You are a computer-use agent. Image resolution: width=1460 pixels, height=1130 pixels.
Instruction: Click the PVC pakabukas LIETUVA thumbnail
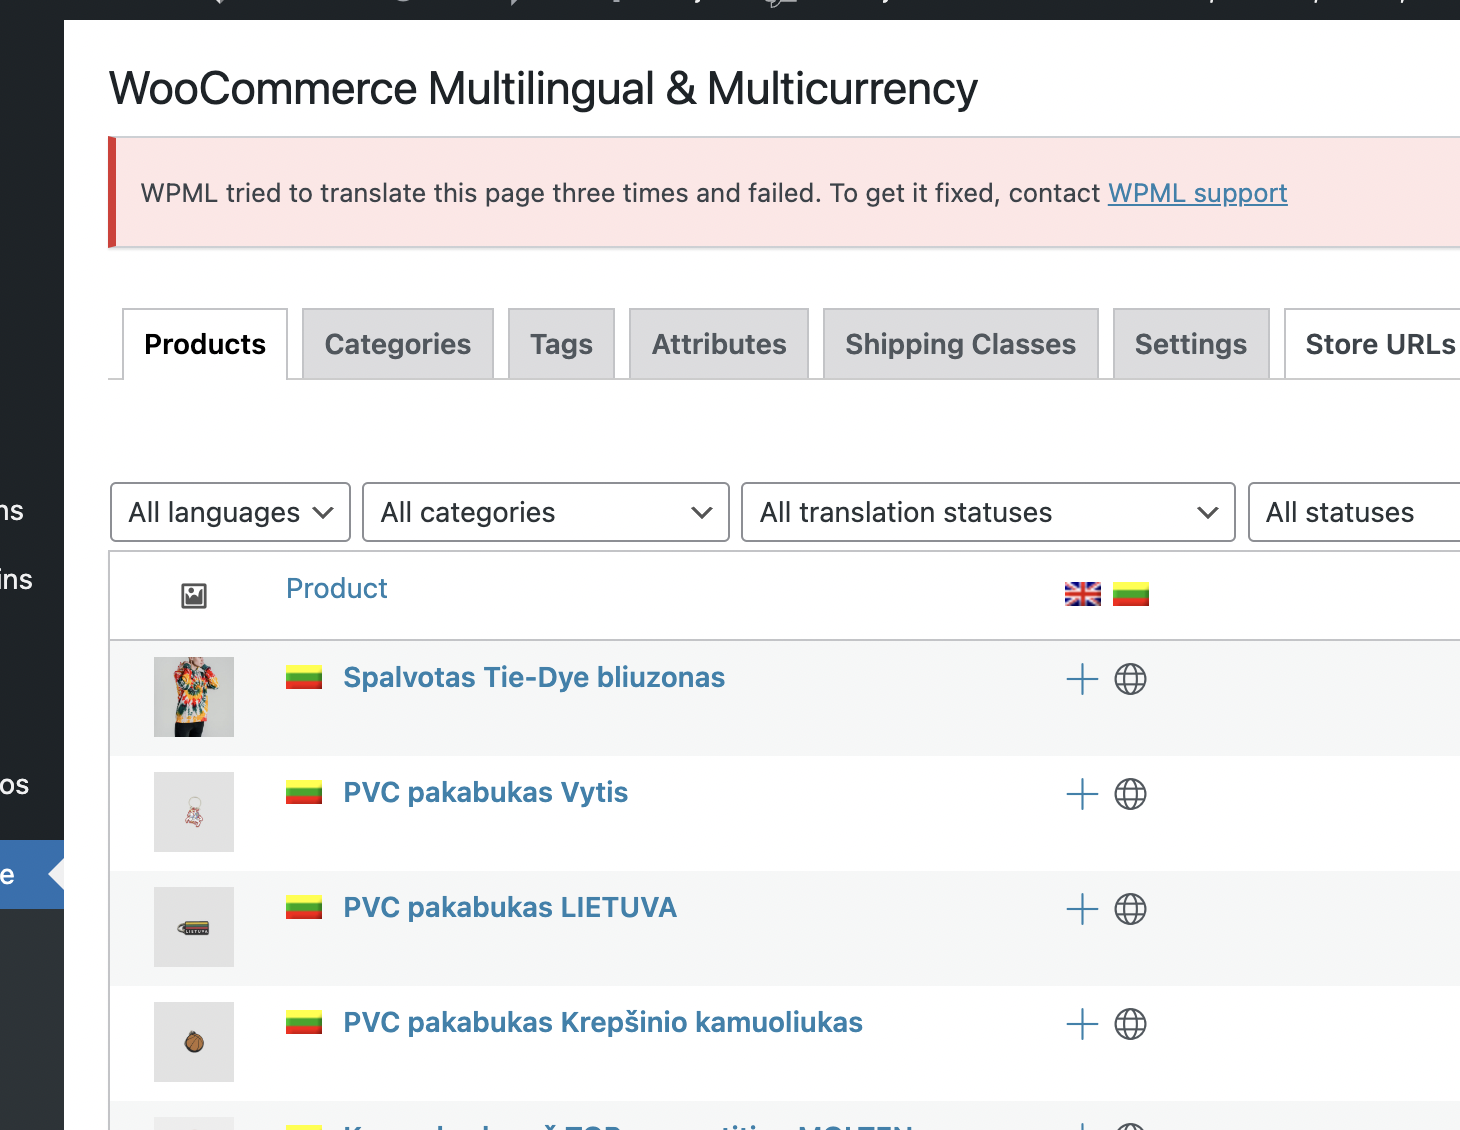pyautogui.click(x=194, y=927)
